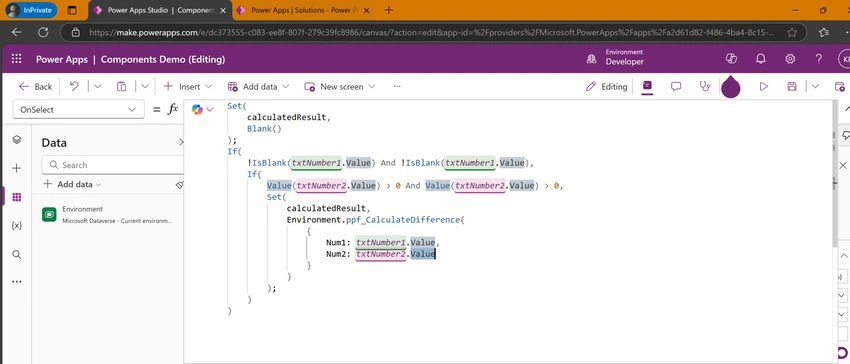Expand the Paste dropdown chevron
This screenshot has width=850, height=364.
coord(145,86)
